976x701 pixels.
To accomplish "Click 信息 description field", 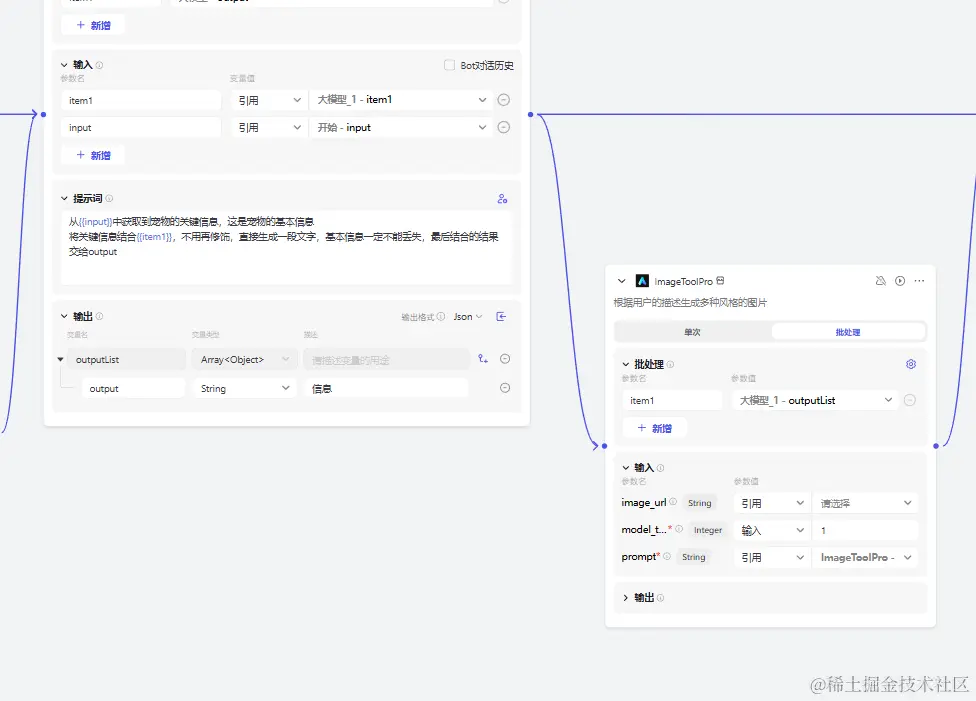I will 386,388.
